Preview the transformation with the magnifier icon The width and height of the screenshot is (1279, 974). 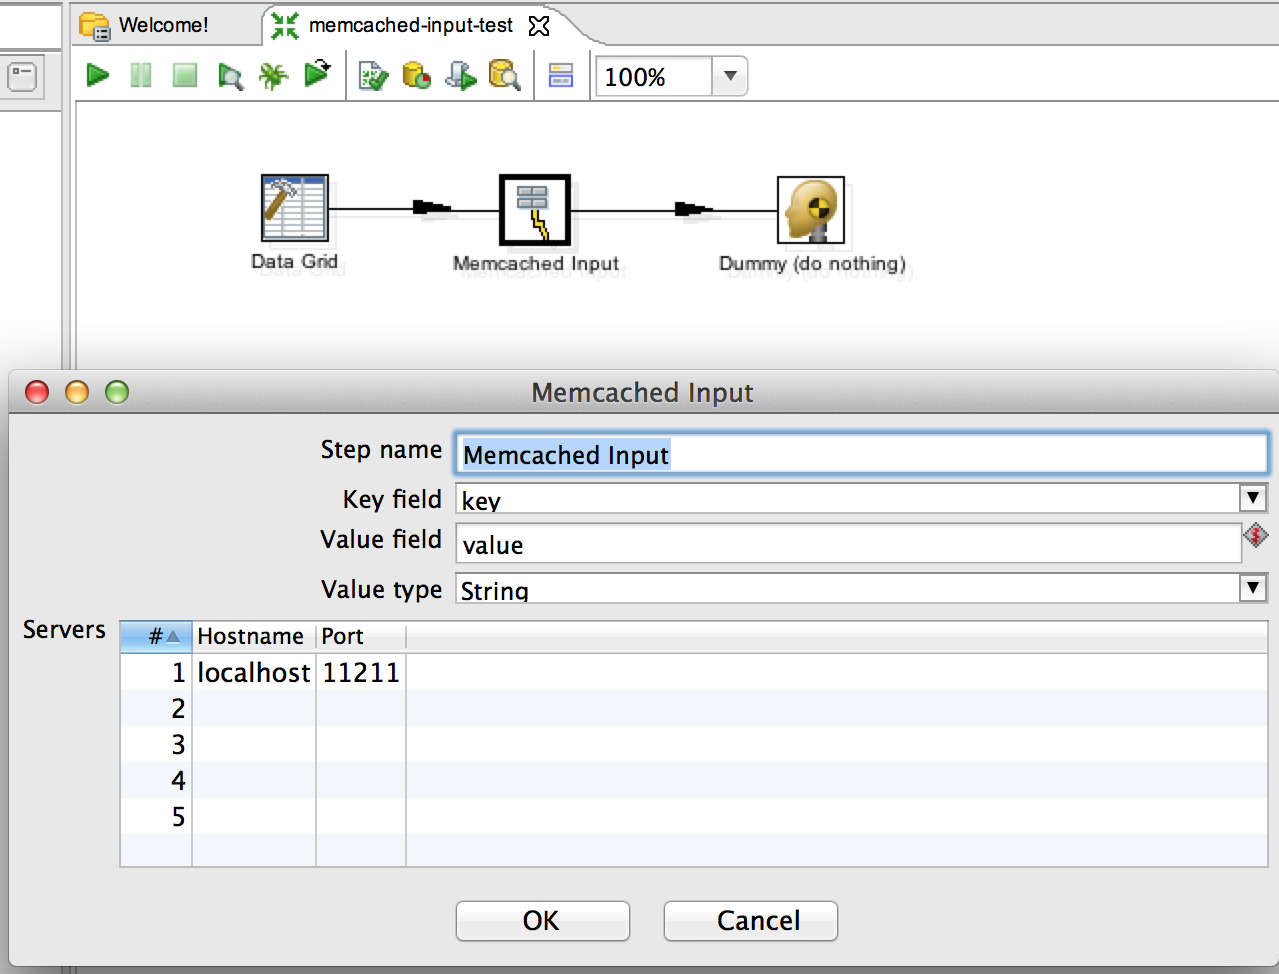coord(230,76)
